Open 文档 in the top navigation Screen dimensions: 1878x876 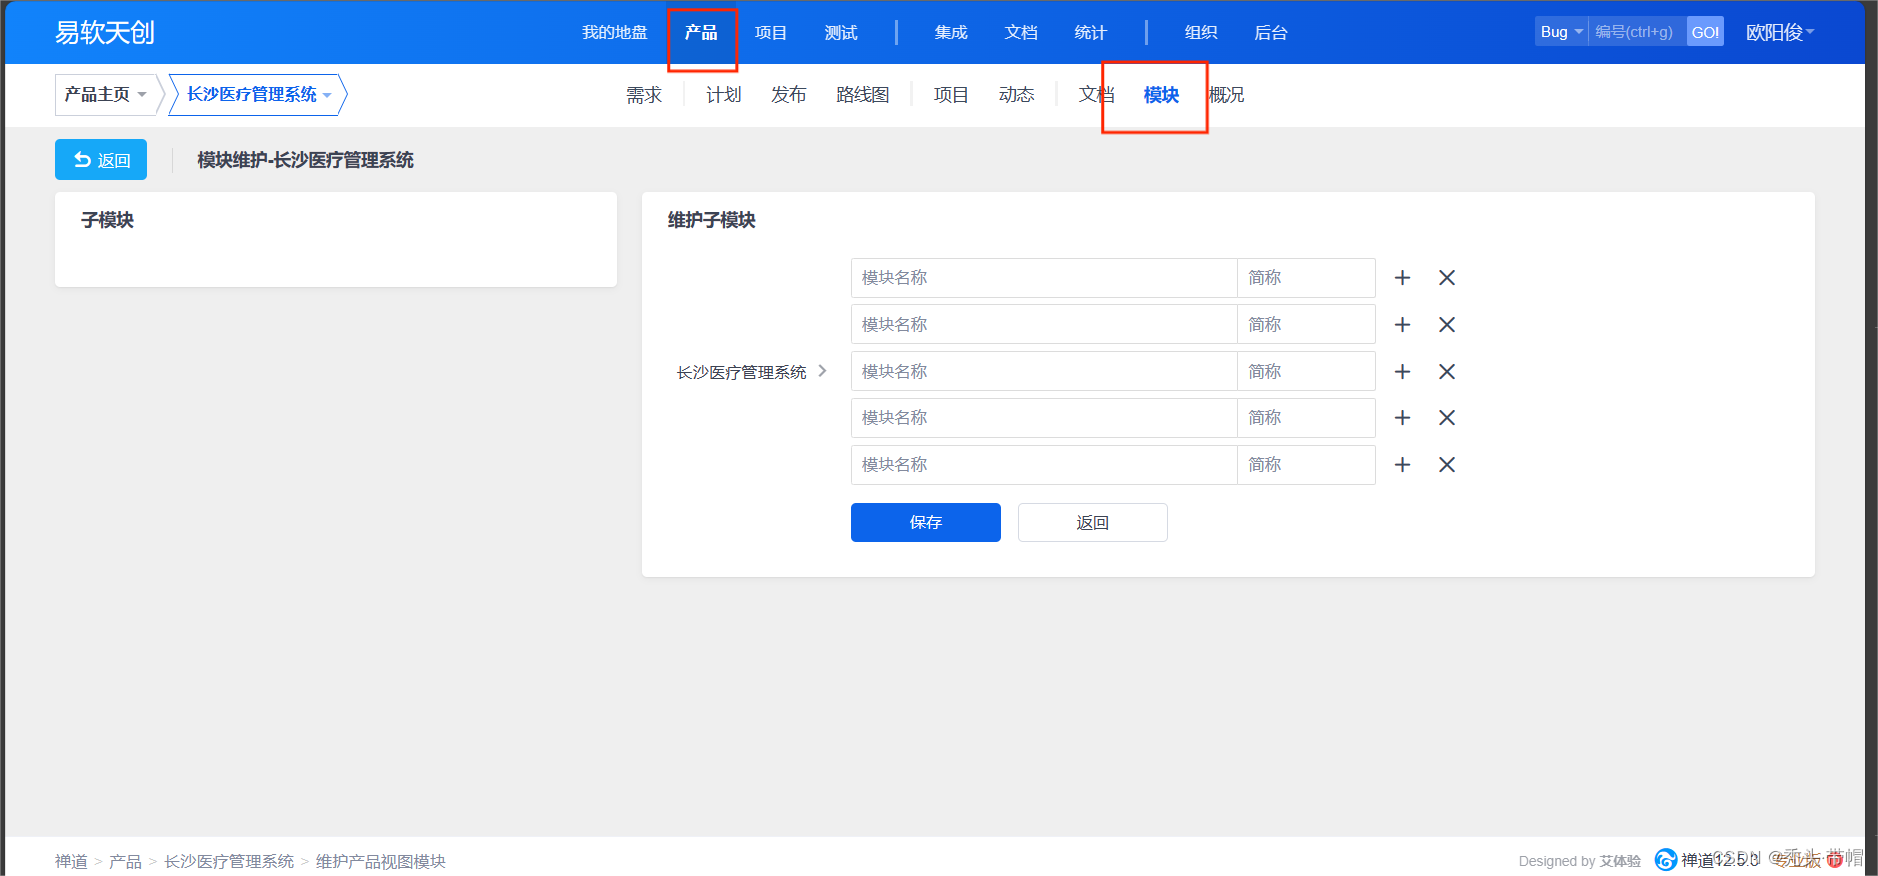[x=1021, y=32]
